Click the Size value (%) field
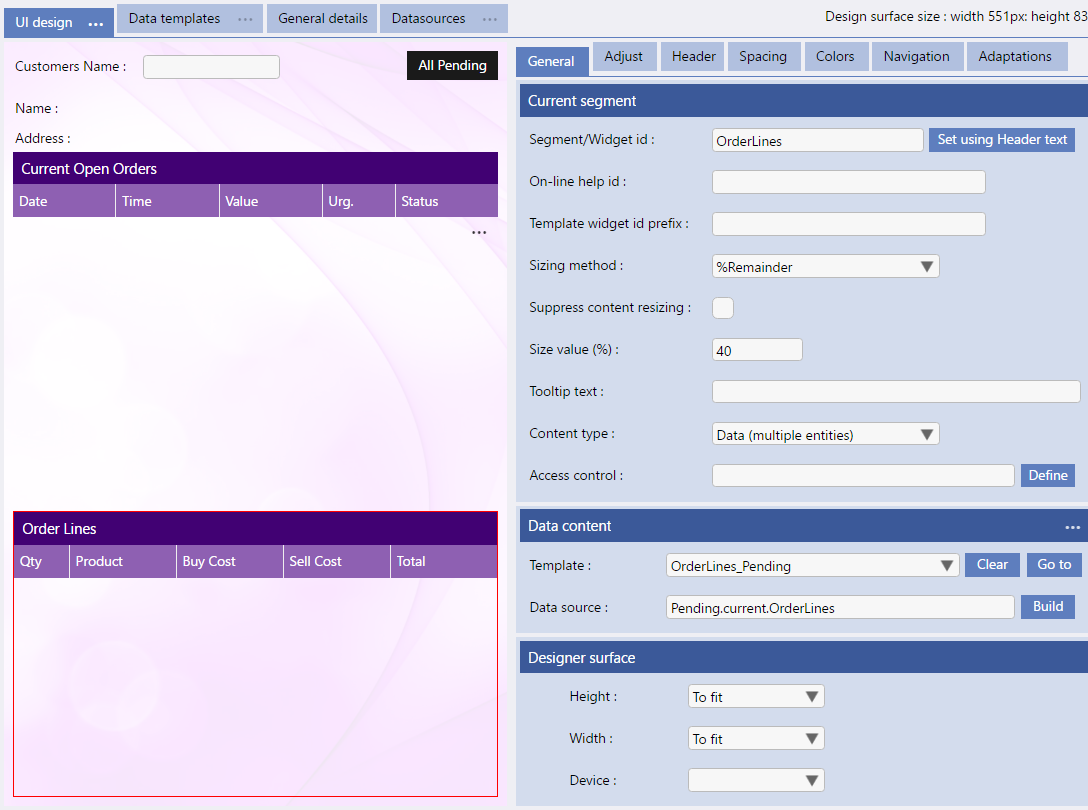Viewport: 1088px width, 810px height. point(757,350)
